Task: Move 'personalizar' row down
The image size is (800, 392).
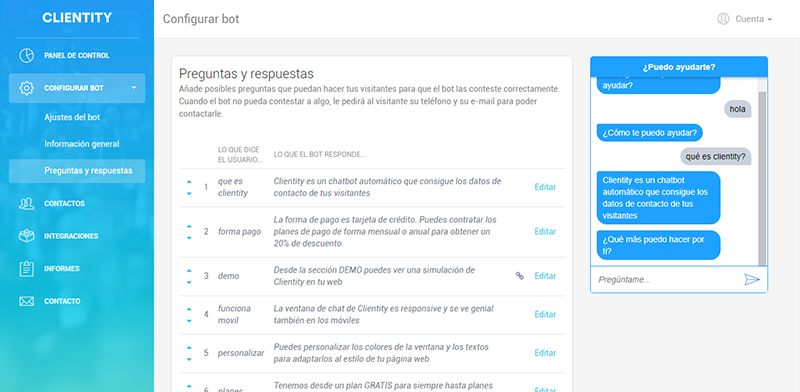Action: tap(189, 359)
